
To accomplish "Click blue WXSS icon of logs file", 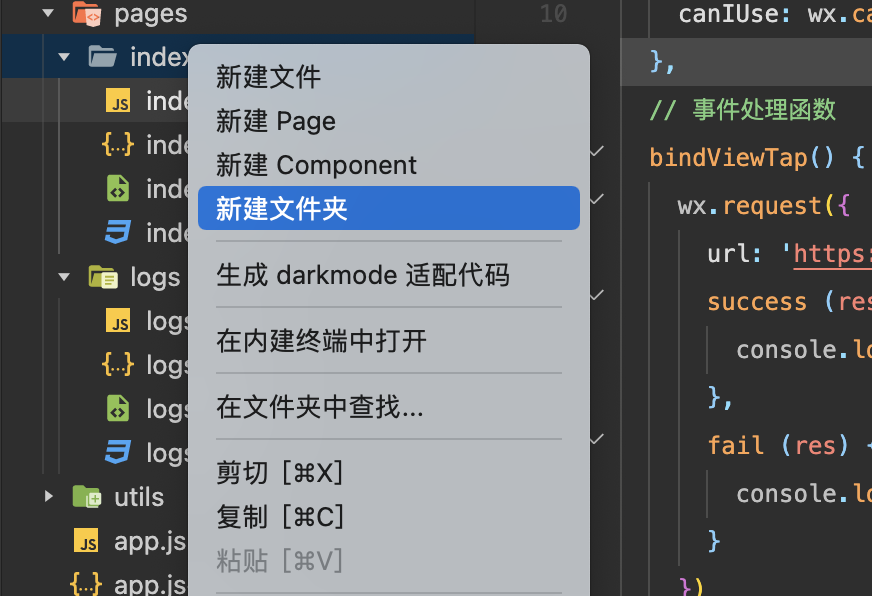I will point(118,453).
